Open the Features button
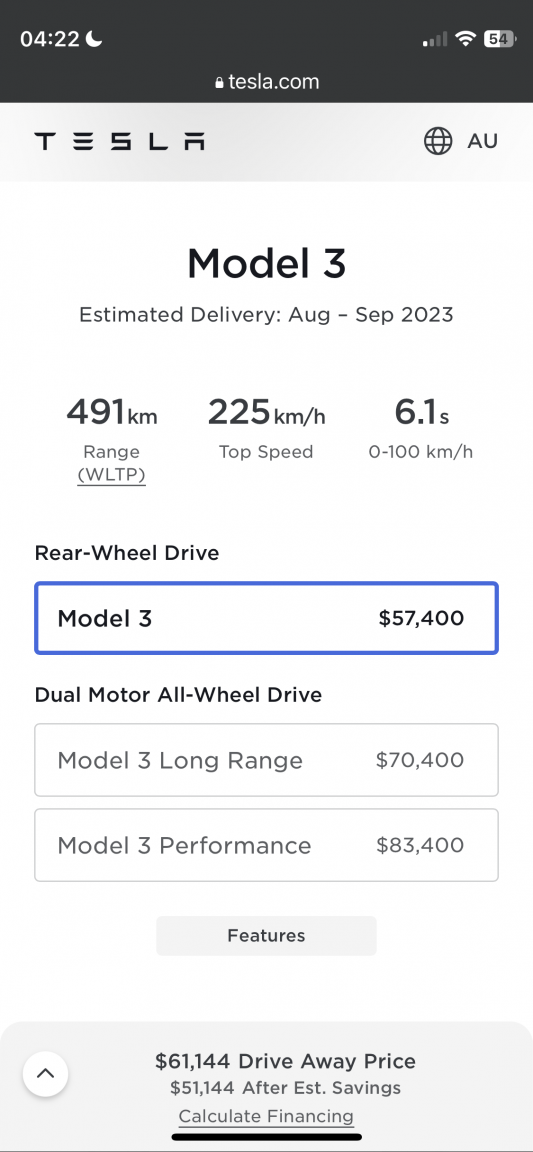This screenshot has height=1152, width=533. pos(266,935)
